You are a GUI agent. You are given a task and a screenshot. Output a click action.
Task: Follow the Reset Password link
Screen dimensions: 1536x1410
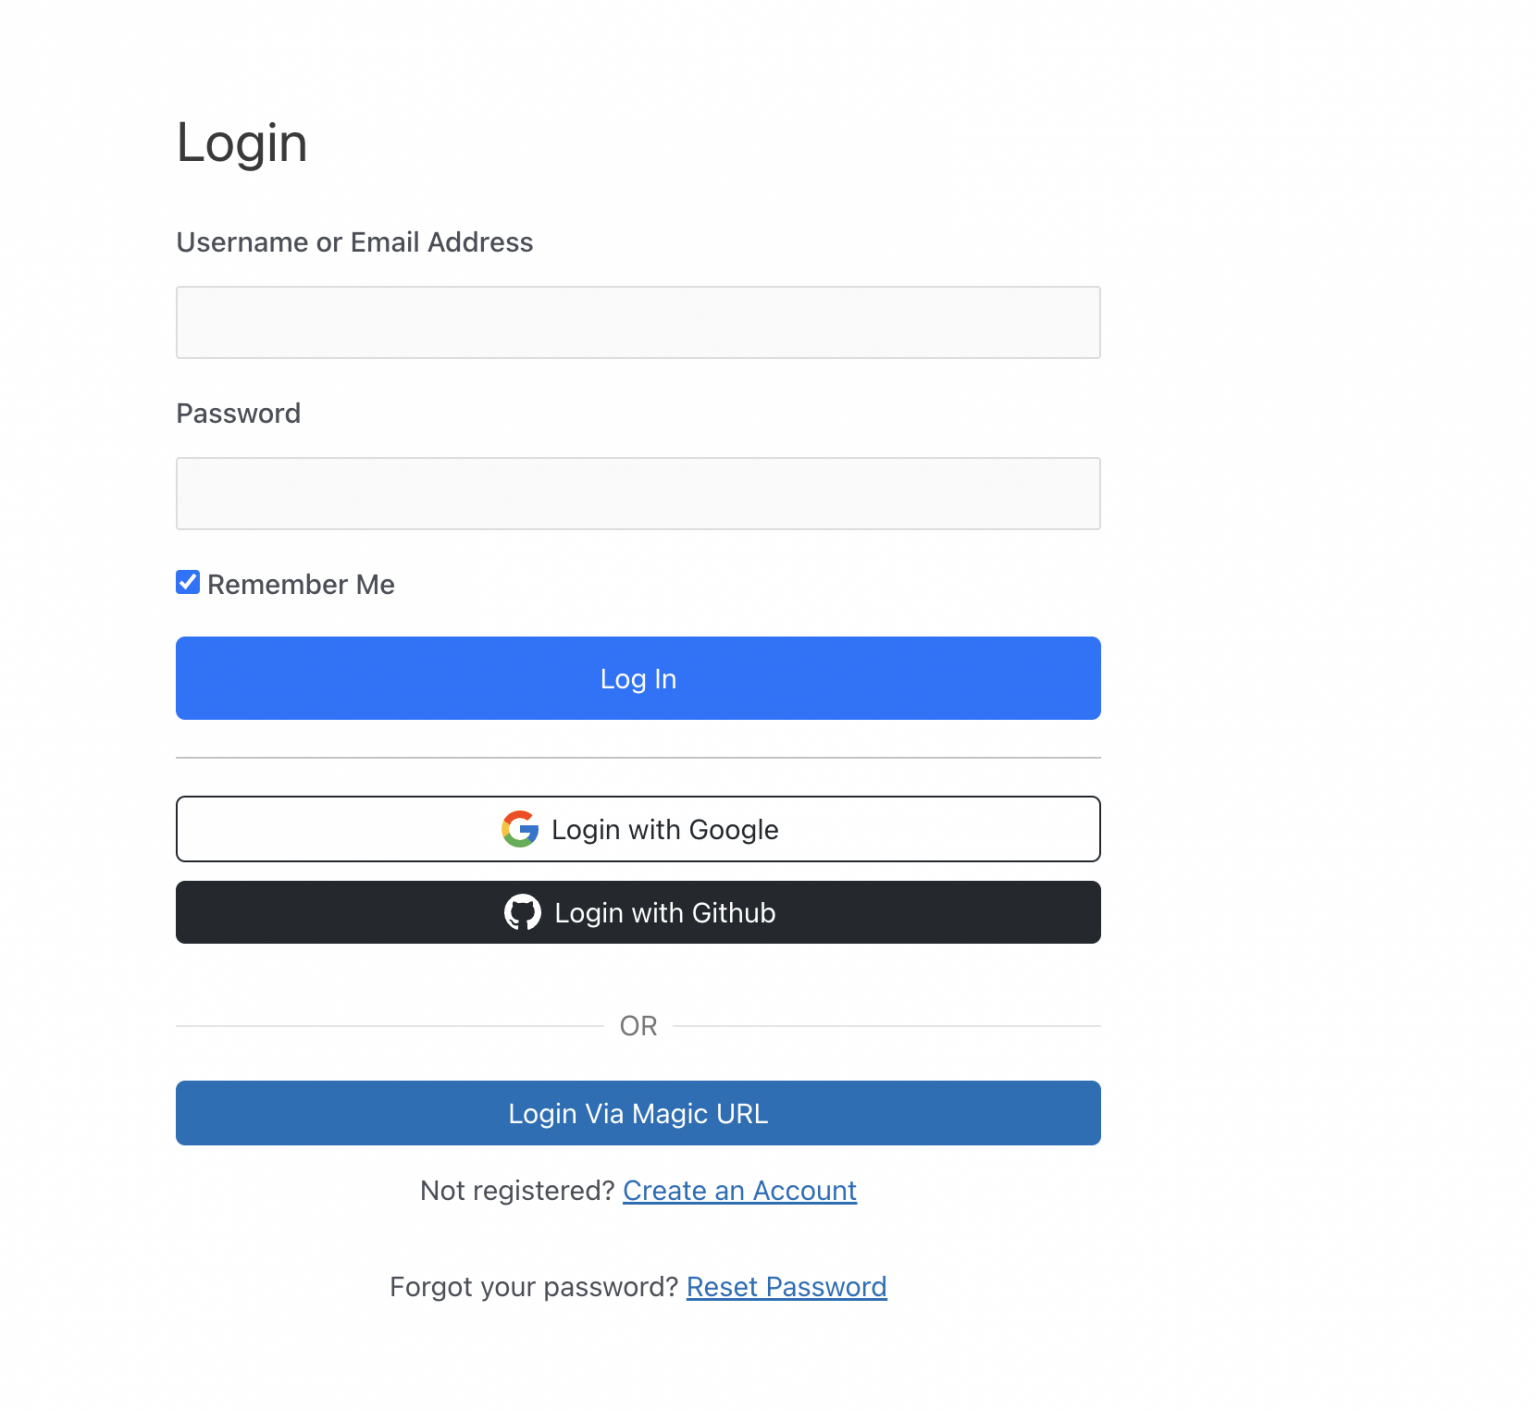pyautogui.click(x=786, y=1286)
